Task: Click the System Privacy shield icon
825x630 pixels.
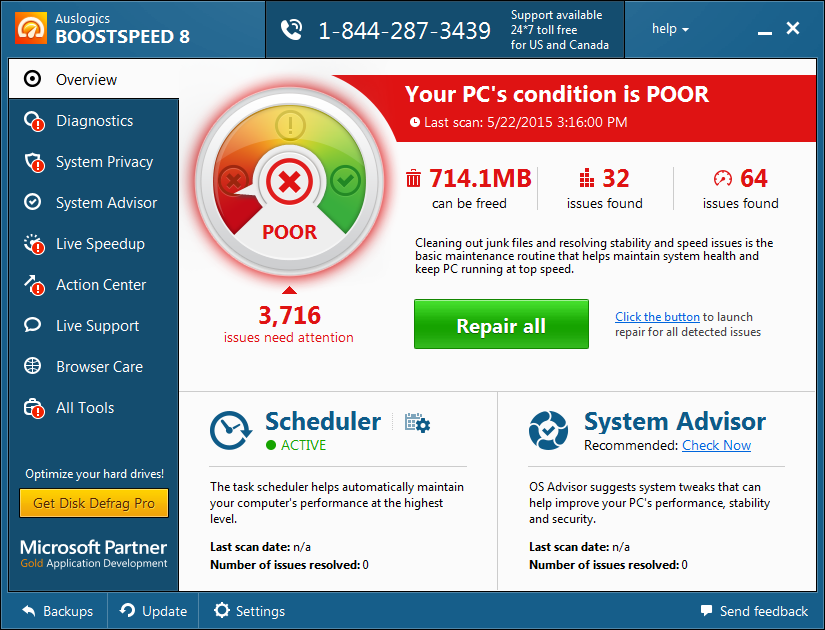Action: tap(33, 162)
